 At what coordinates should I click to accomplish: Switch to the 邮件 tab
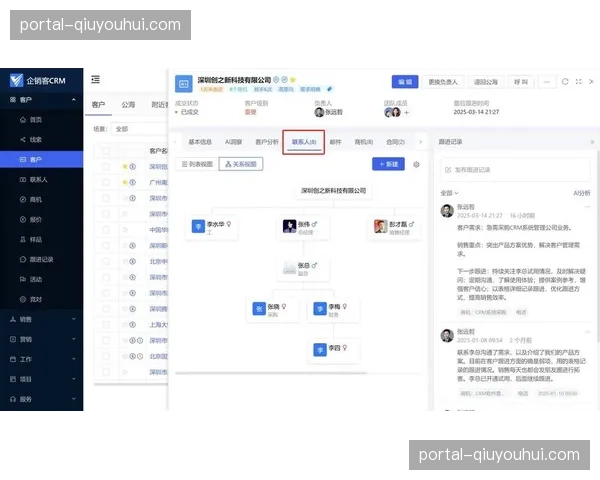click(335, 142)
